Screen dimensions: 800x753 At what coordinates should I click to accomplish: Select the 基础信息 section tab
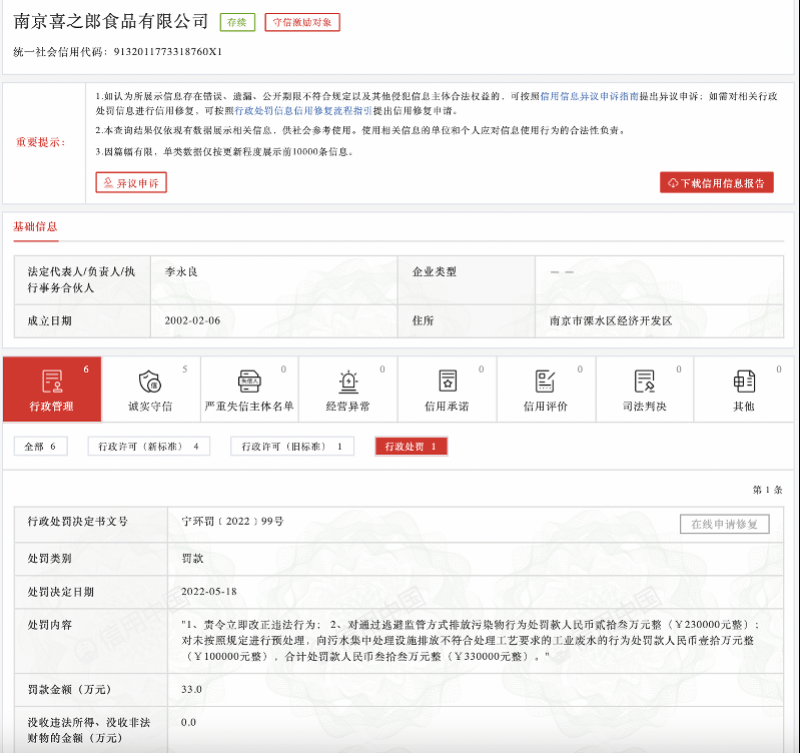pos(35,227)
